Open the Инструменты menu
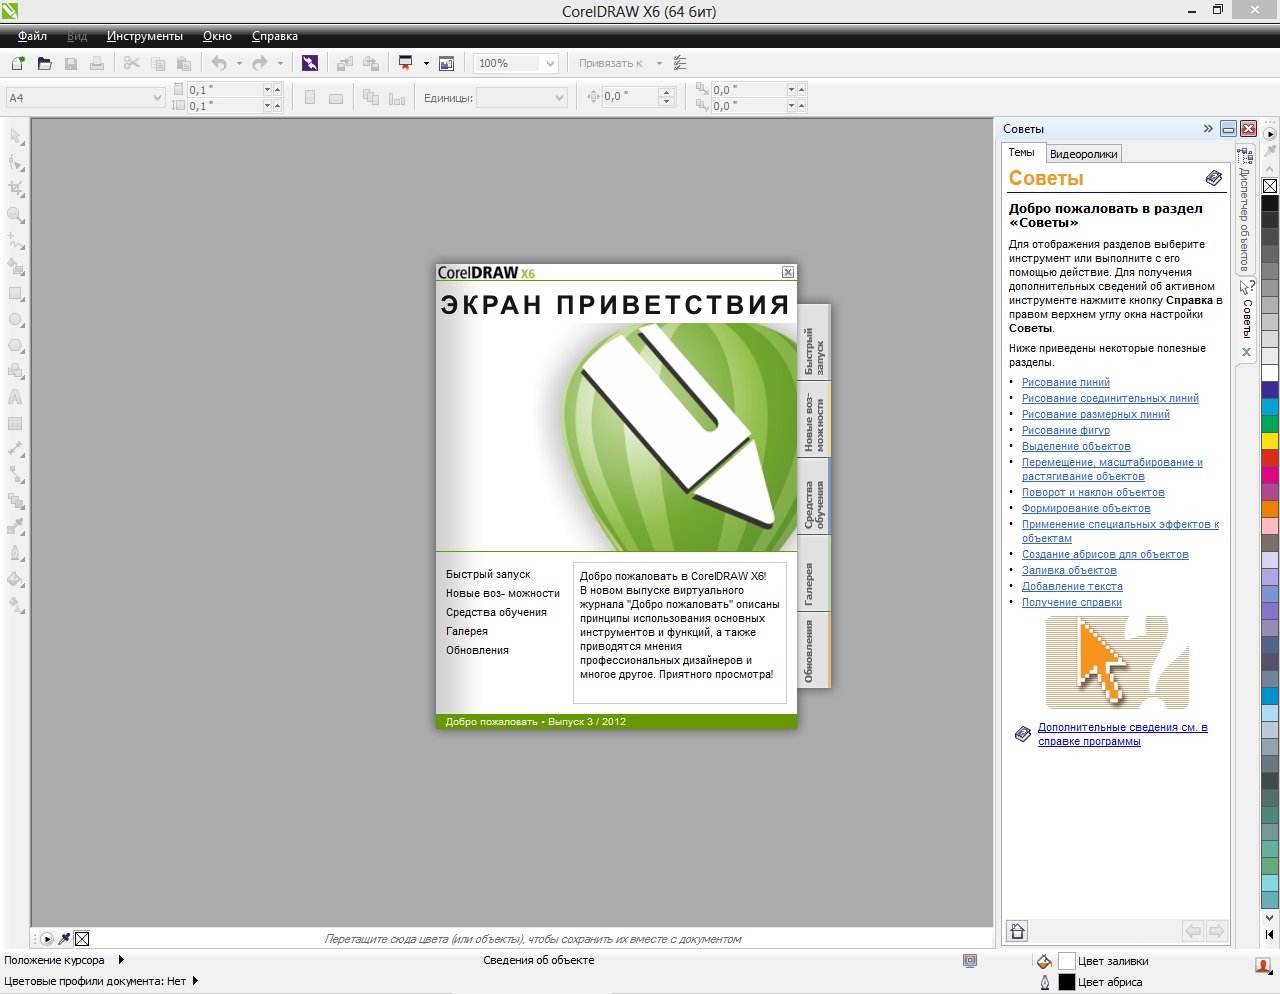 [145, 36]
